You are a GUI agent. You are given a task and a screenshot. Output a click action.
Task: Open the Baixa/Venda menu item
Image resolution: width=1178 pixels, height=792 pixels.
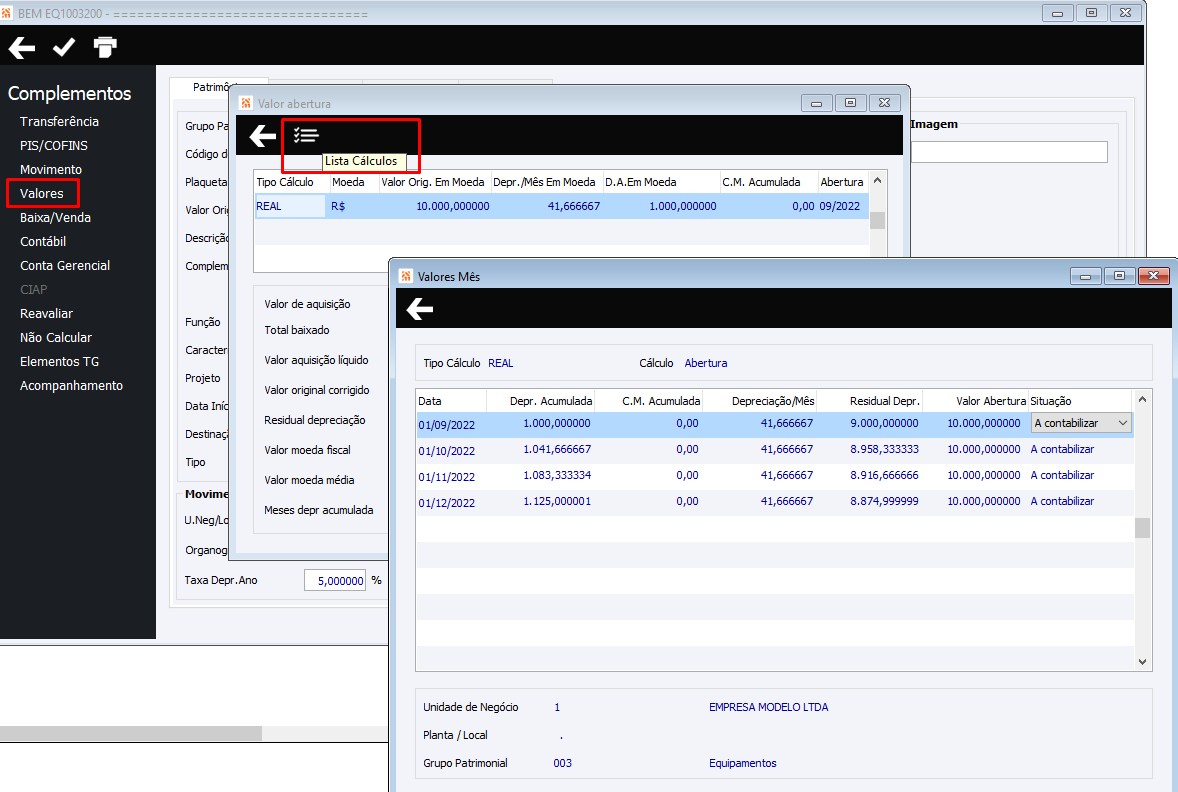[x=55, y=217]
